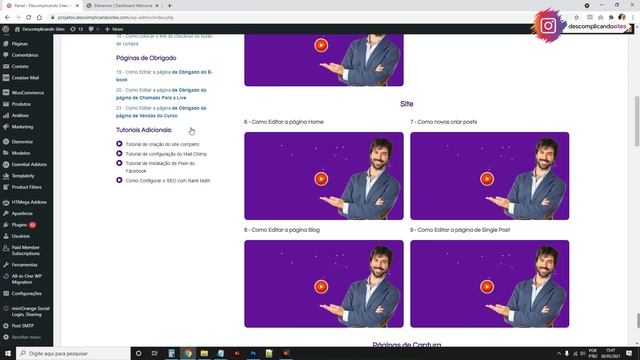Open the notification center icon in the system tray
This screenshot has height=360, width=640.
[x=629, y=353]
